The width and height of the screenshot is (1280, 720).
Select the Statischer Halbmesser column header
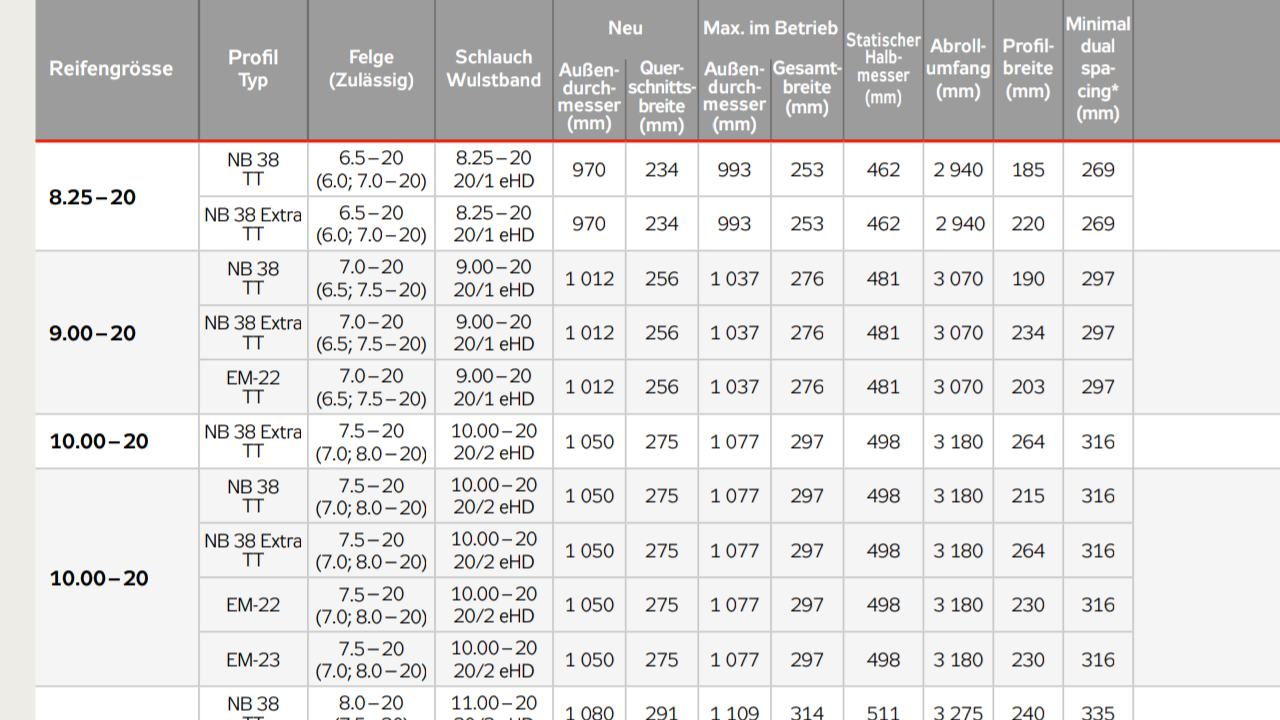click(883, 69)
